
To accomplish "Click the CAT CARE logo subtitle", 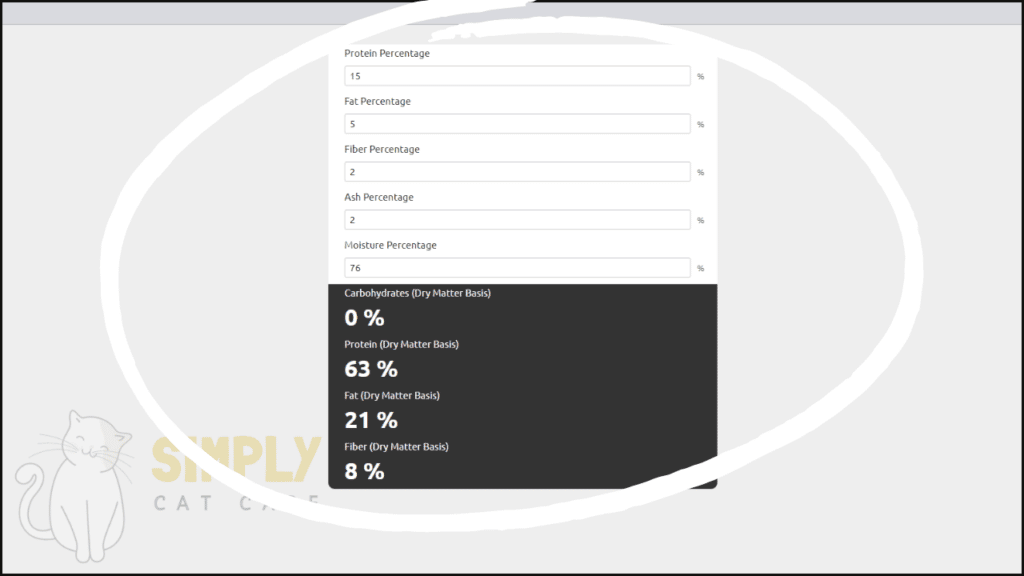I will (237, 503).
